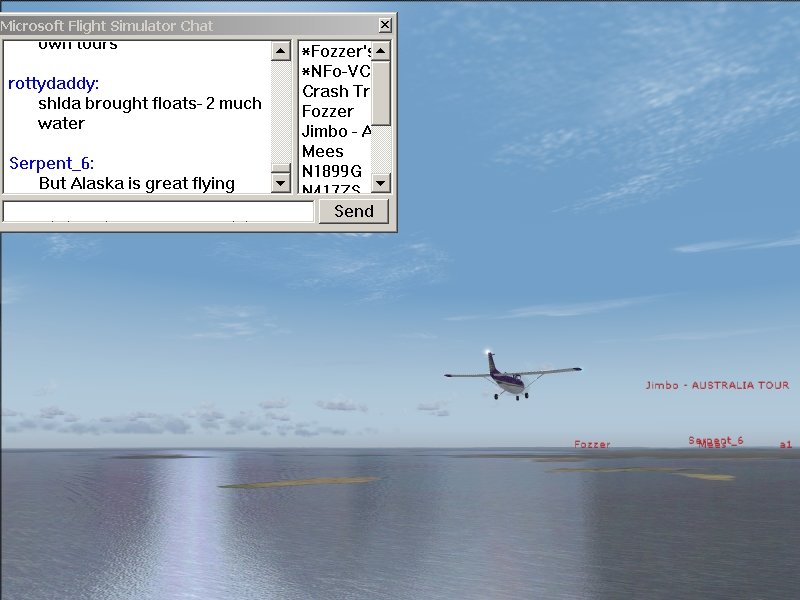Select Crash Tr entry in player list

(335, 91)
